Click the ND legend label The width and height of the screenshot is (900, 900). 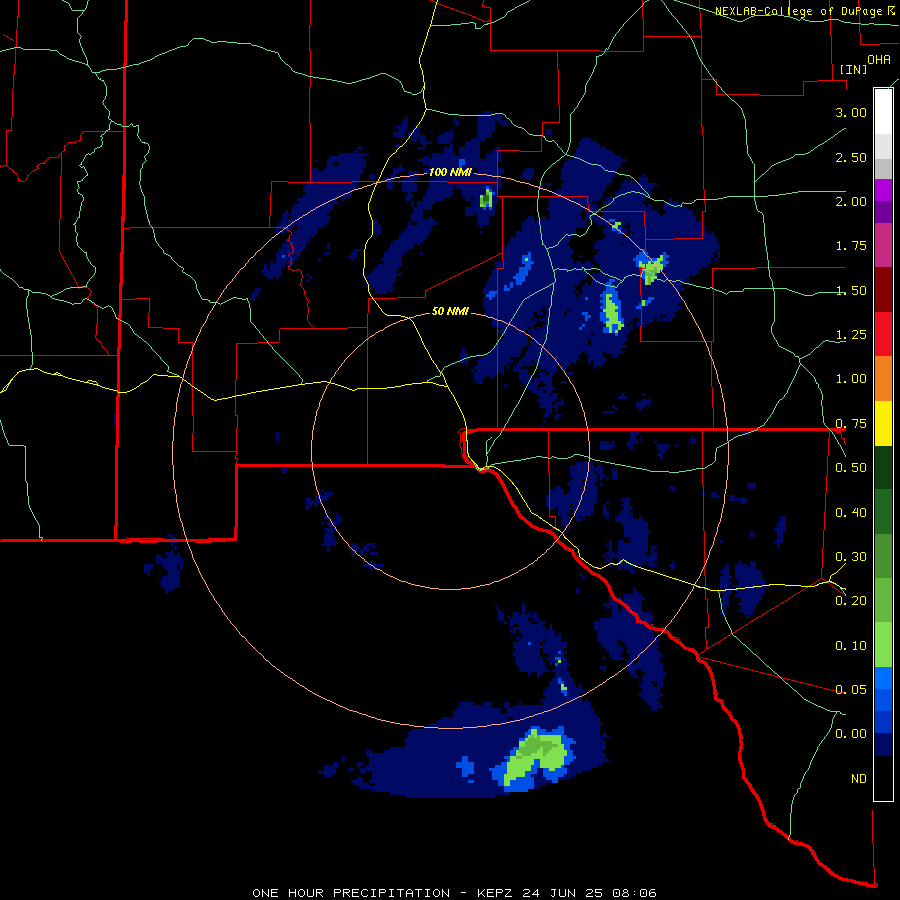pos(859,779)
